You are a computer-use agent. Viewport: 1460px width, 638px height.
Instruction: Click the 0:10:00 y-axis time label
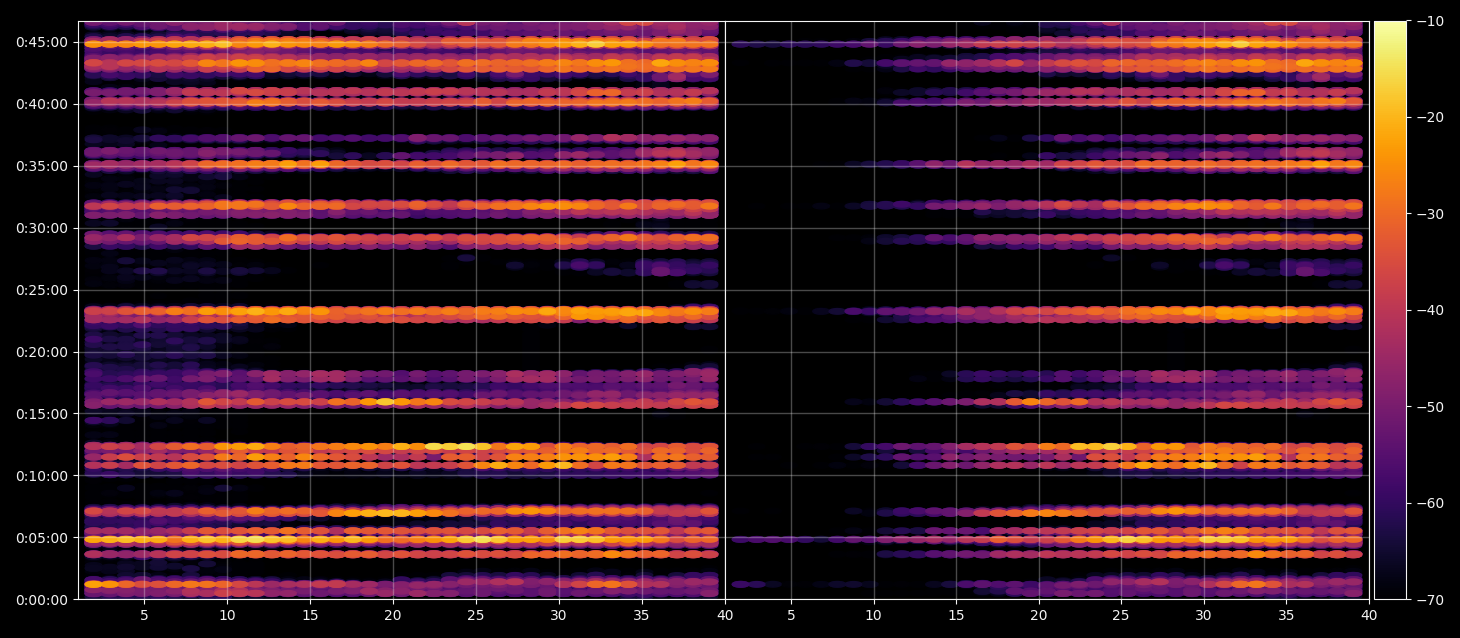(42, 475)
